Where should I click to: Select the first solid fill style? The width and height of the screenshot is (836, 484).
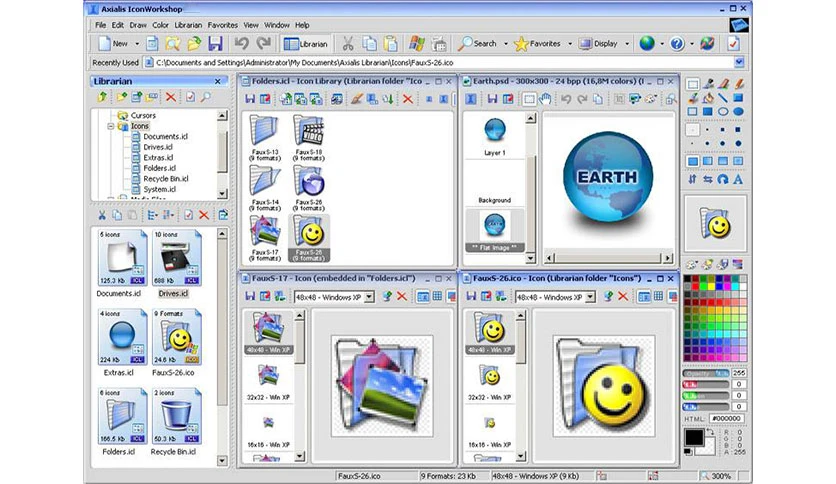[693, 161]
